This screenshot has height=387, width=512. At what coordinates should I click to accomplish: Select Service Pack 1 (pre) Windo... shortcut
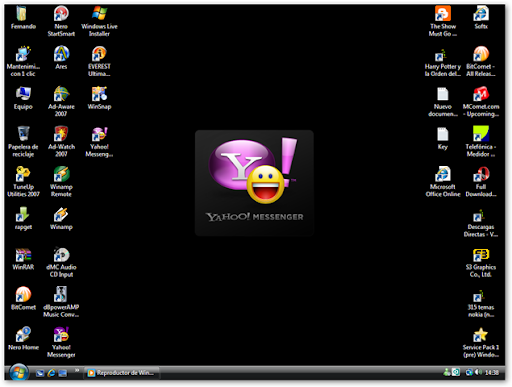tap(481, 342)
